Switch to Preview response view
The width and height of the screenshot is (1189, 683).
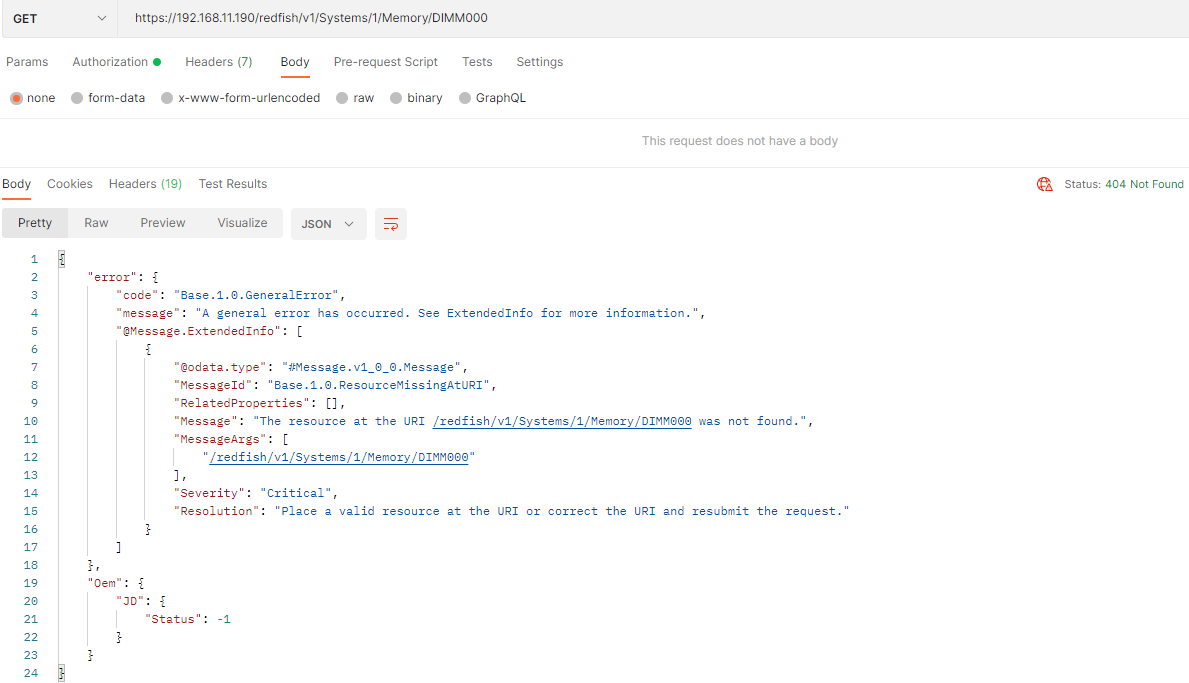coord(162,223)
